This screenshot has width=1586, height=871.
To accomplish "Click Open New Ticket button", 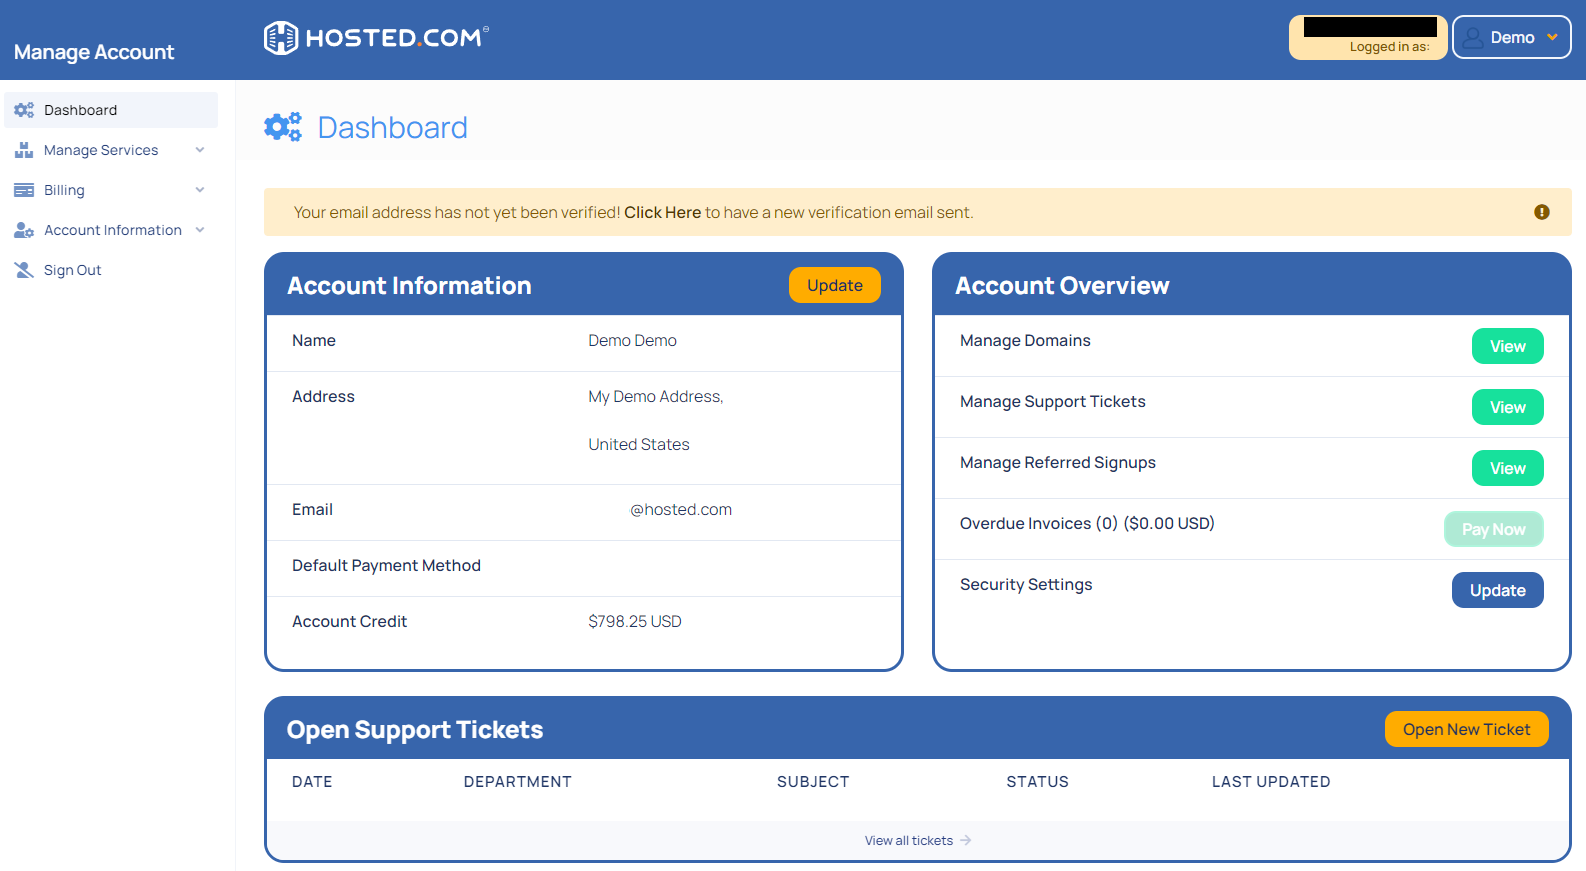I will click(x=1467, y=729).
